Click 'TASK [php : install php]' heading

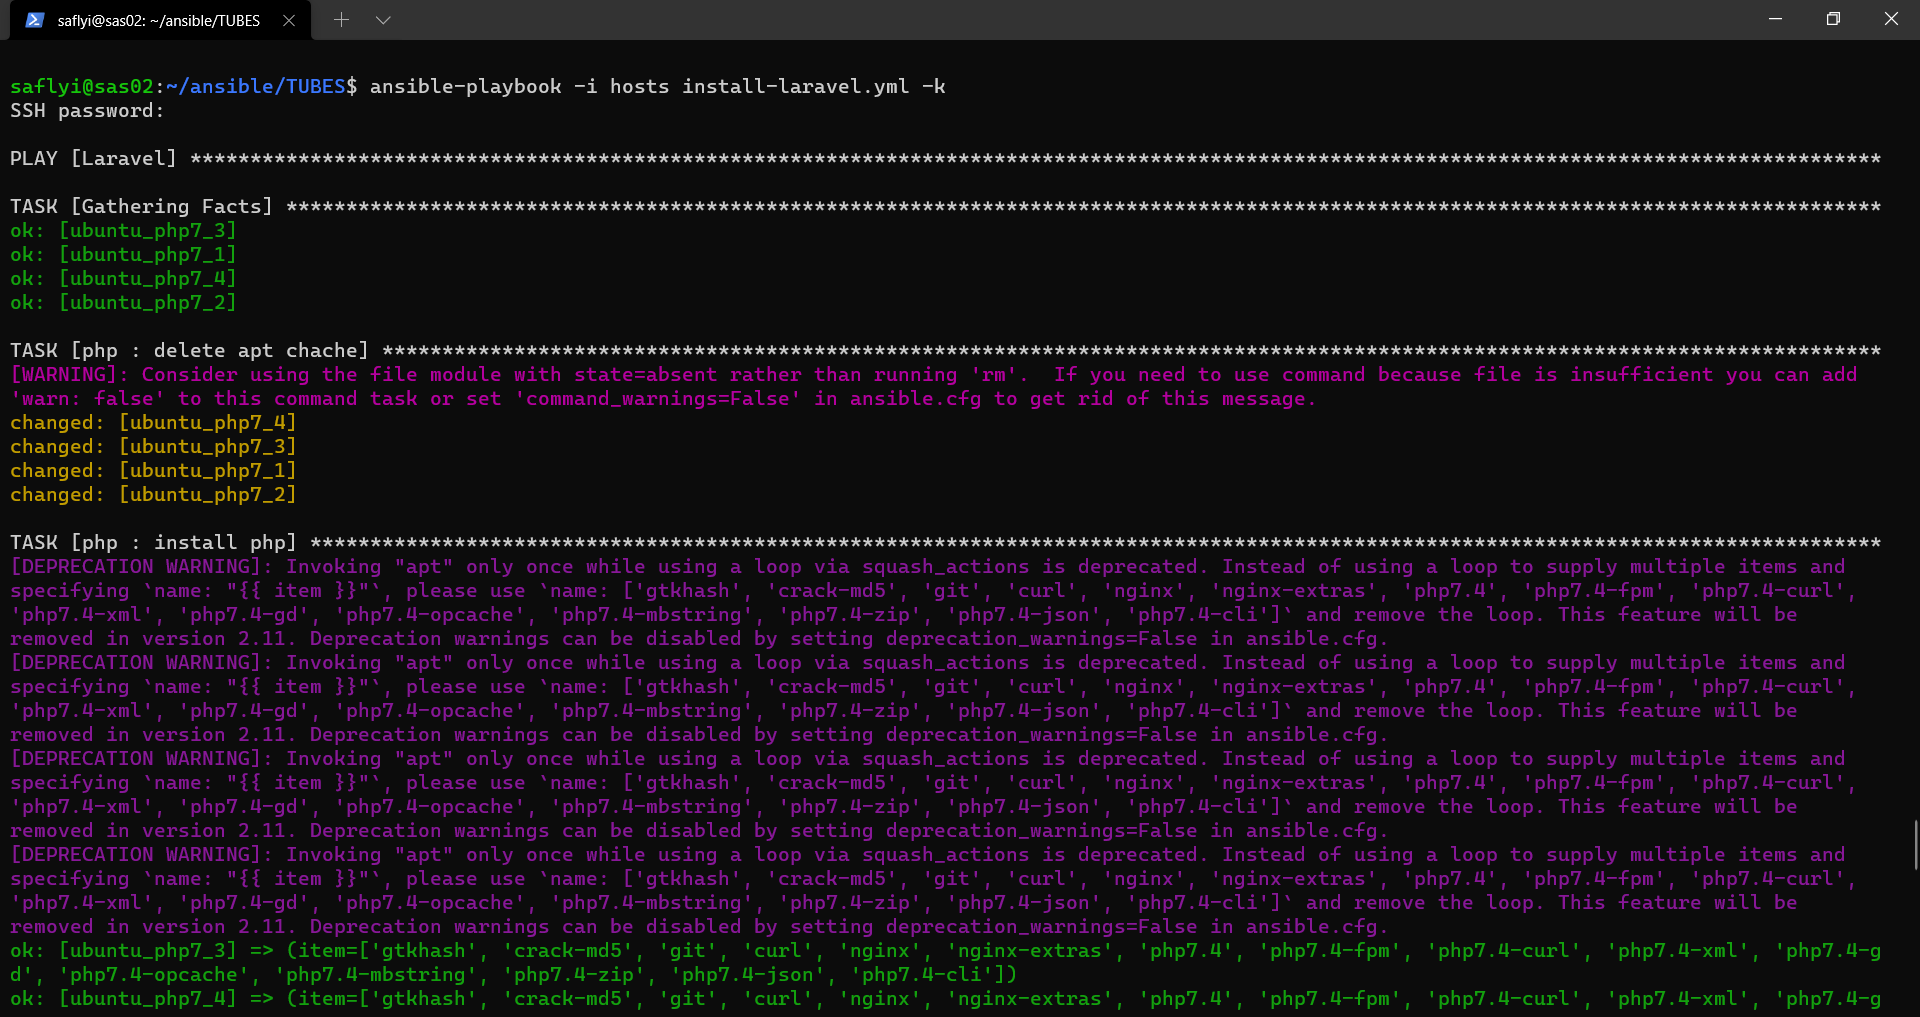click(153, 542)
